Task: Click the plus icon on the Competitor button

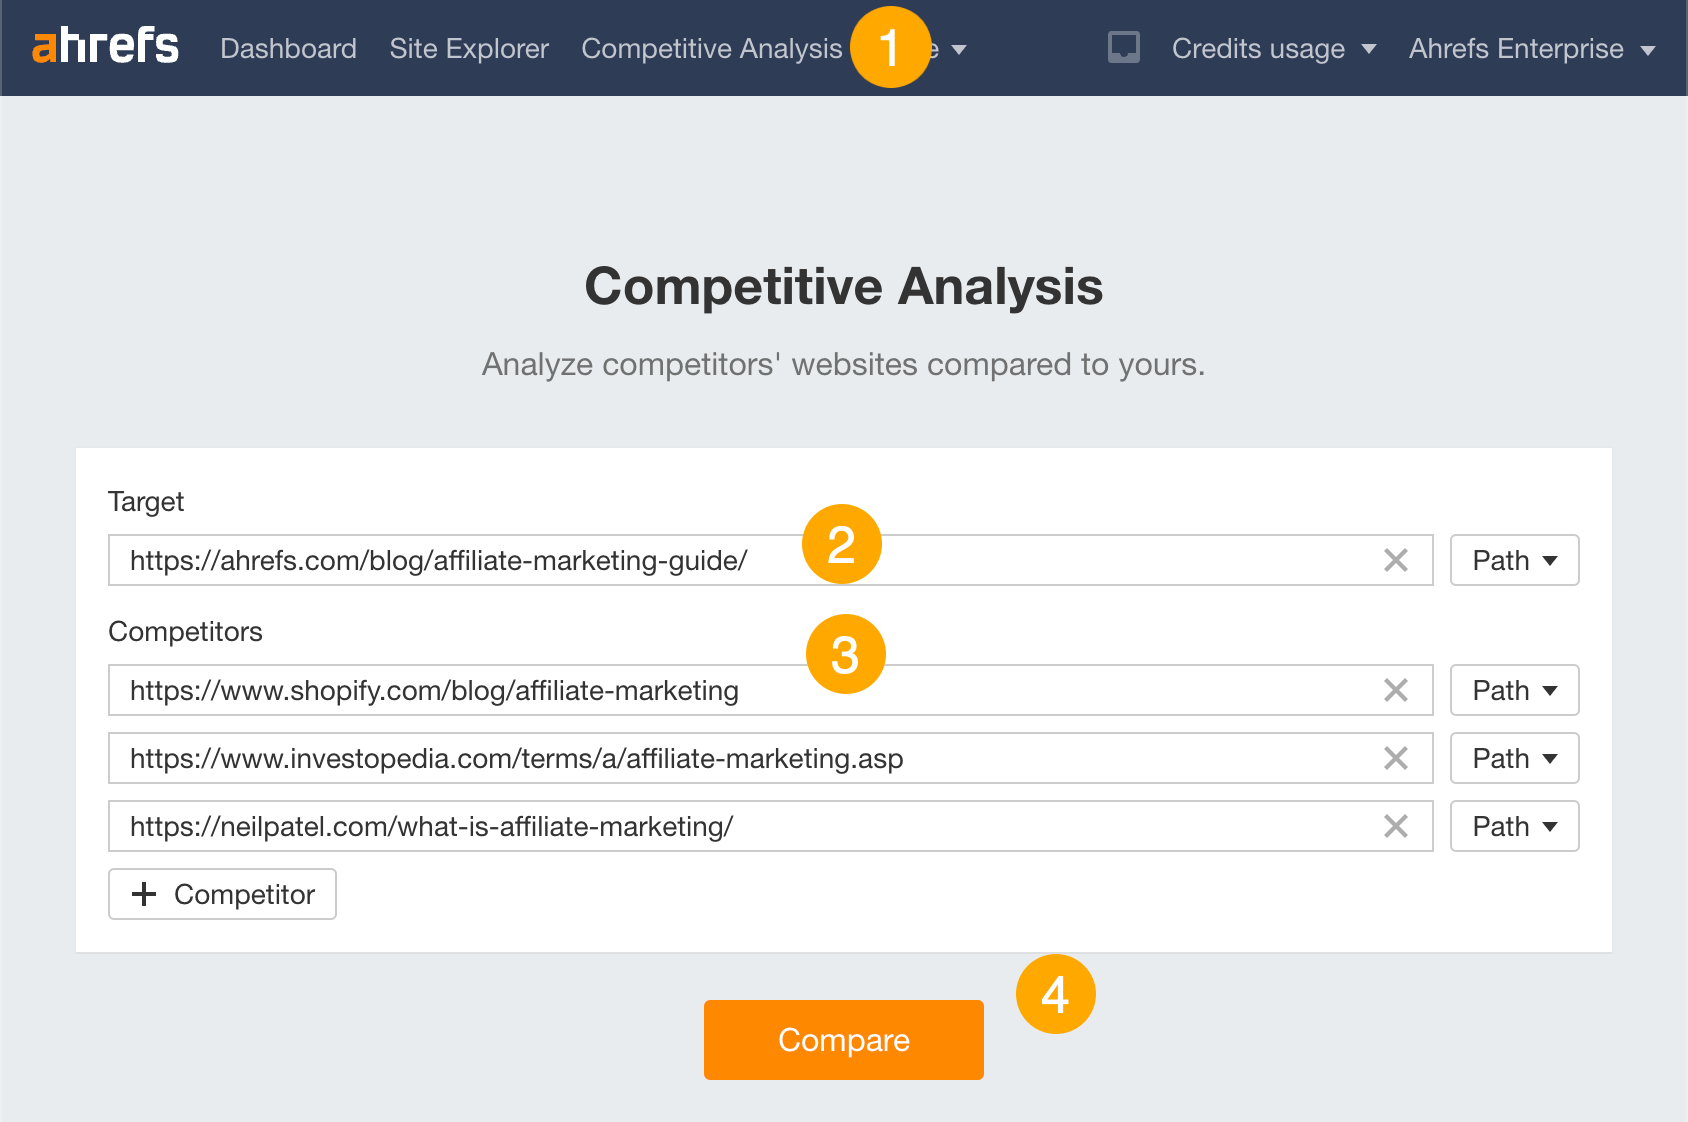Action: [145, 894]
